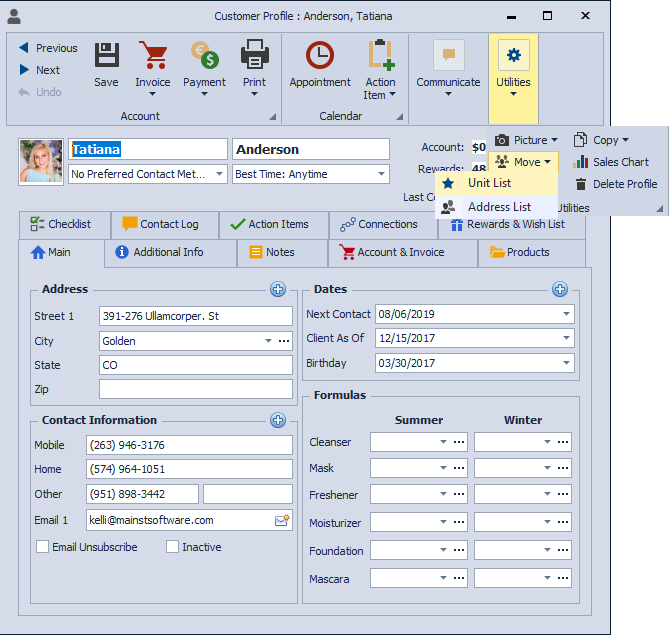669x635 pixels.
Task: Open the preferred contact method dropdown
Action: coord(219,174)
